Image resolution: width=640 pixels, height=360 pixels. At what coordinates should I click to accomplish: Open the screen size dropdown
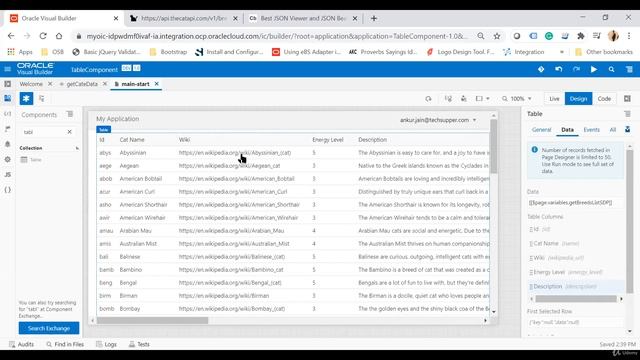(x=482, y=99)
